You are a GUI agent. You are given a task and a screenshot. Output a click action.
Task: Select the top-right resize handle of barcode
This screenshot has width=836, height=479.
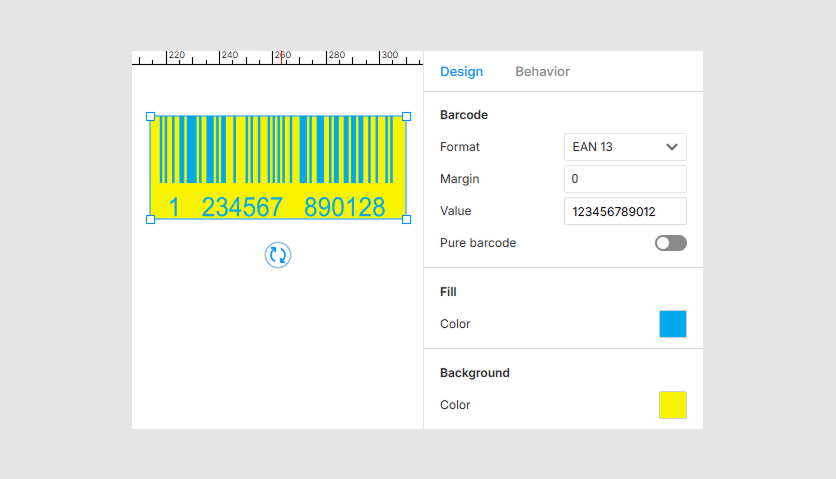[x=406, y=117]
